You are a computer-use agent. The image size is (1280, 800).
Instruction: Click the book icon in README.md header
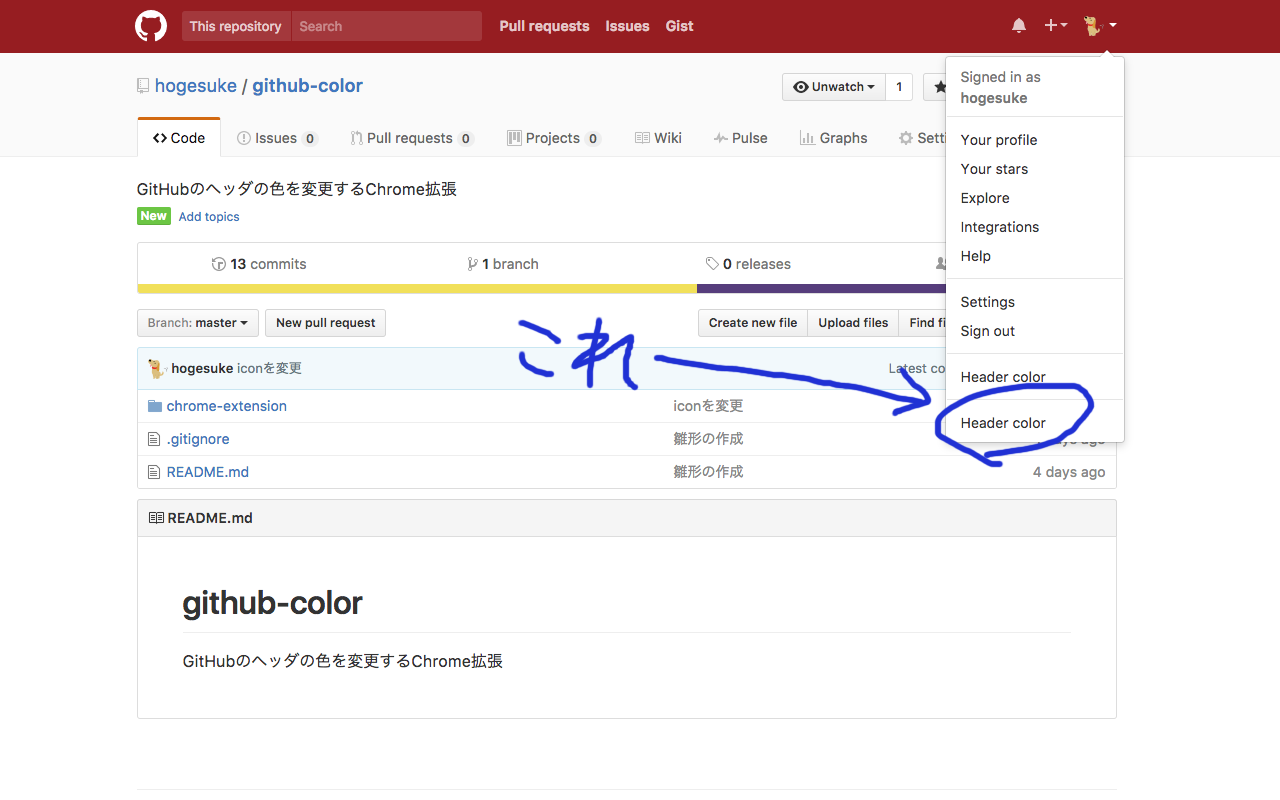coord(156,518)
